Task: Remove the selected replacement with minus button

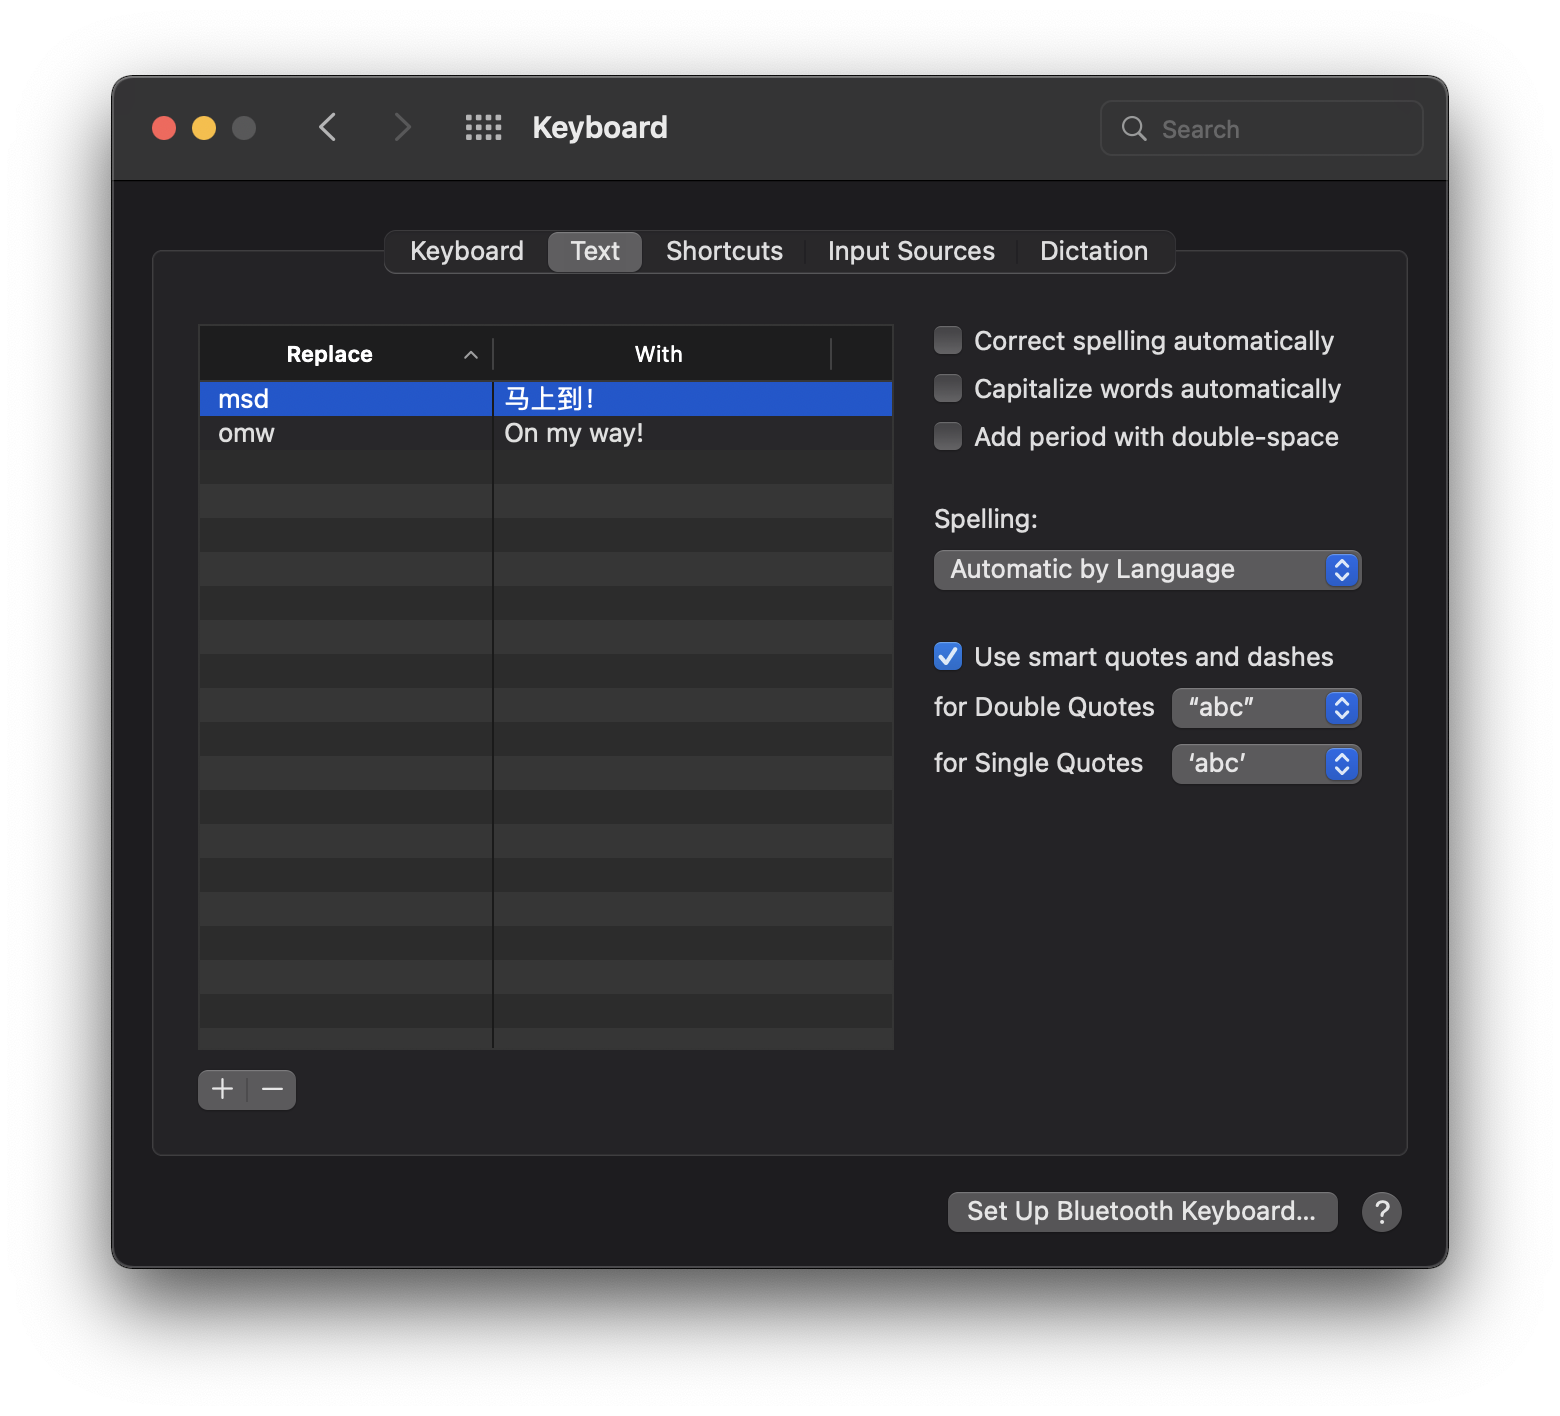Action: pyautogui.click(x=272, y=1089)
